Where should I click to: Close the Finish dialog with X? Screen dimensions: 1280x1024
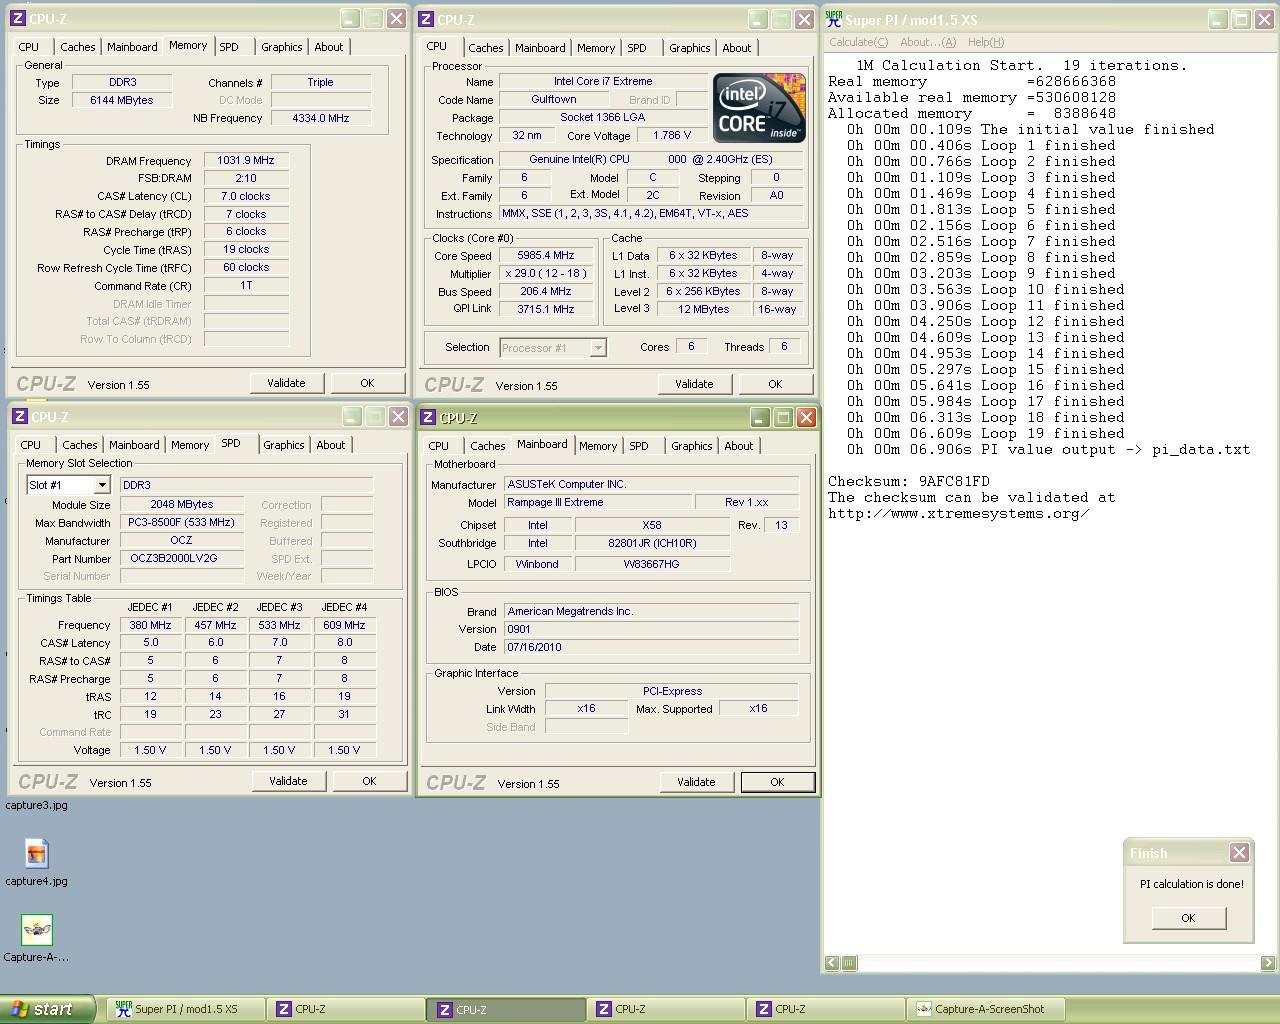(1239, 852)
